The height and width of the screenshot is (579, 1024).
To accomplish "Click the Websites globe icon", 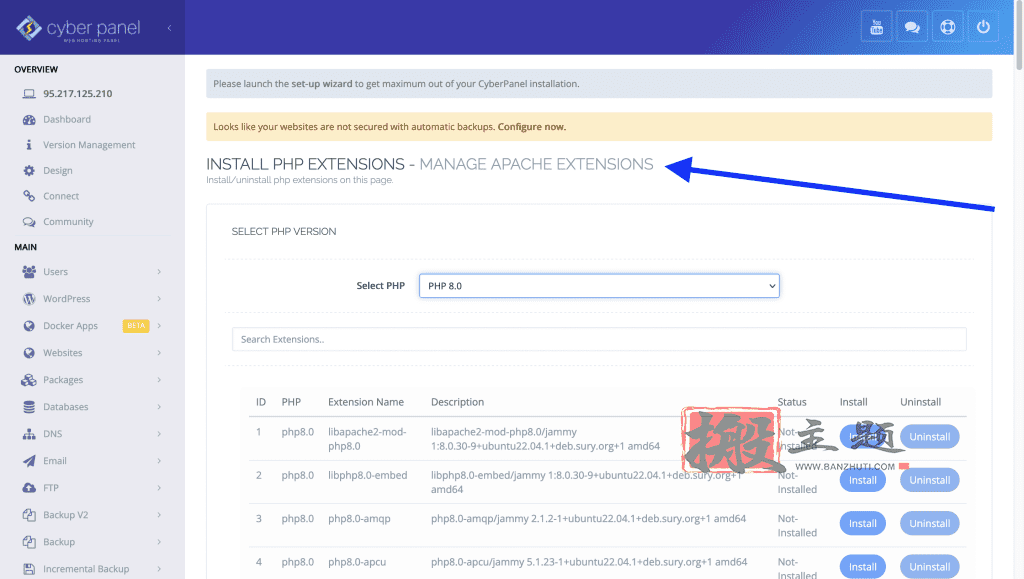I will [29, 353].
